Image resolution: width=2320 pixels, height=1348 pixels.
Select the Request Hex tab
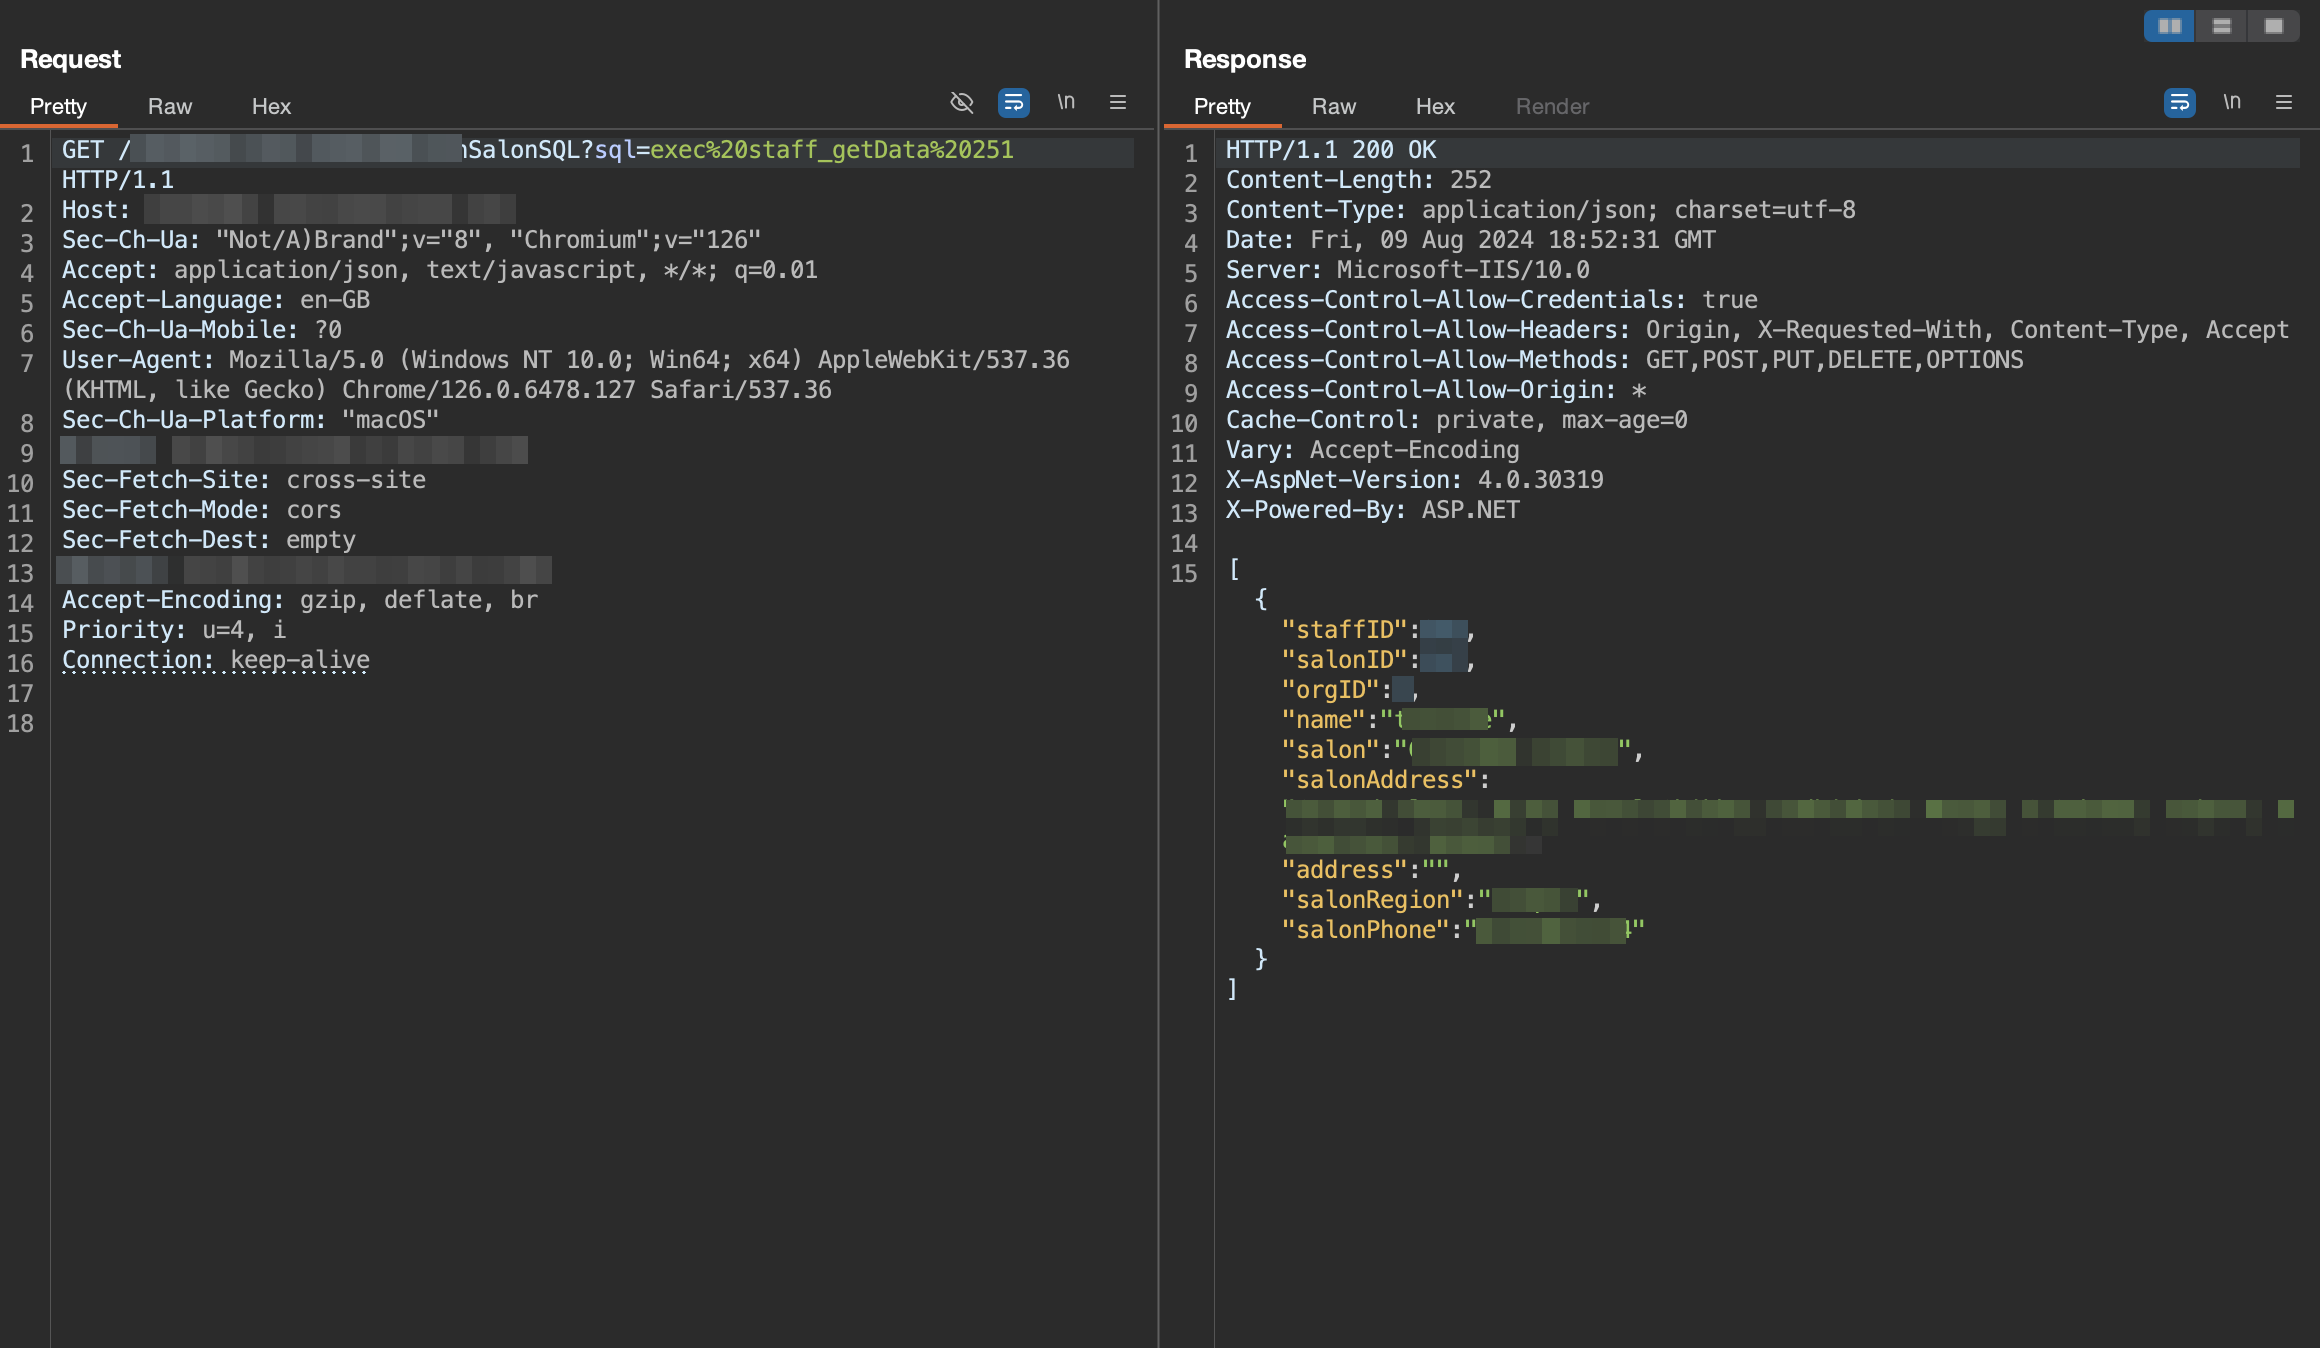pos(271,106)
